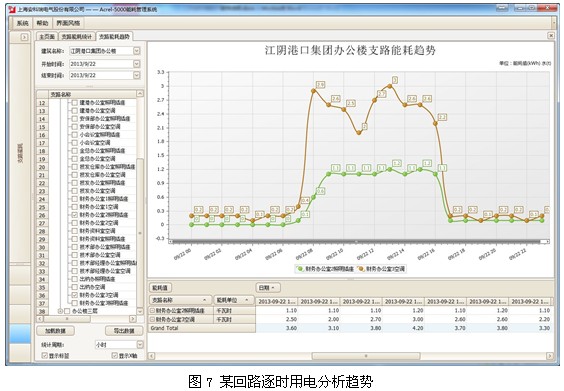Click the orange legend marker for 财务办公室2空调
The width and height of the screenshot is (564, 391).
click(361, 269)
